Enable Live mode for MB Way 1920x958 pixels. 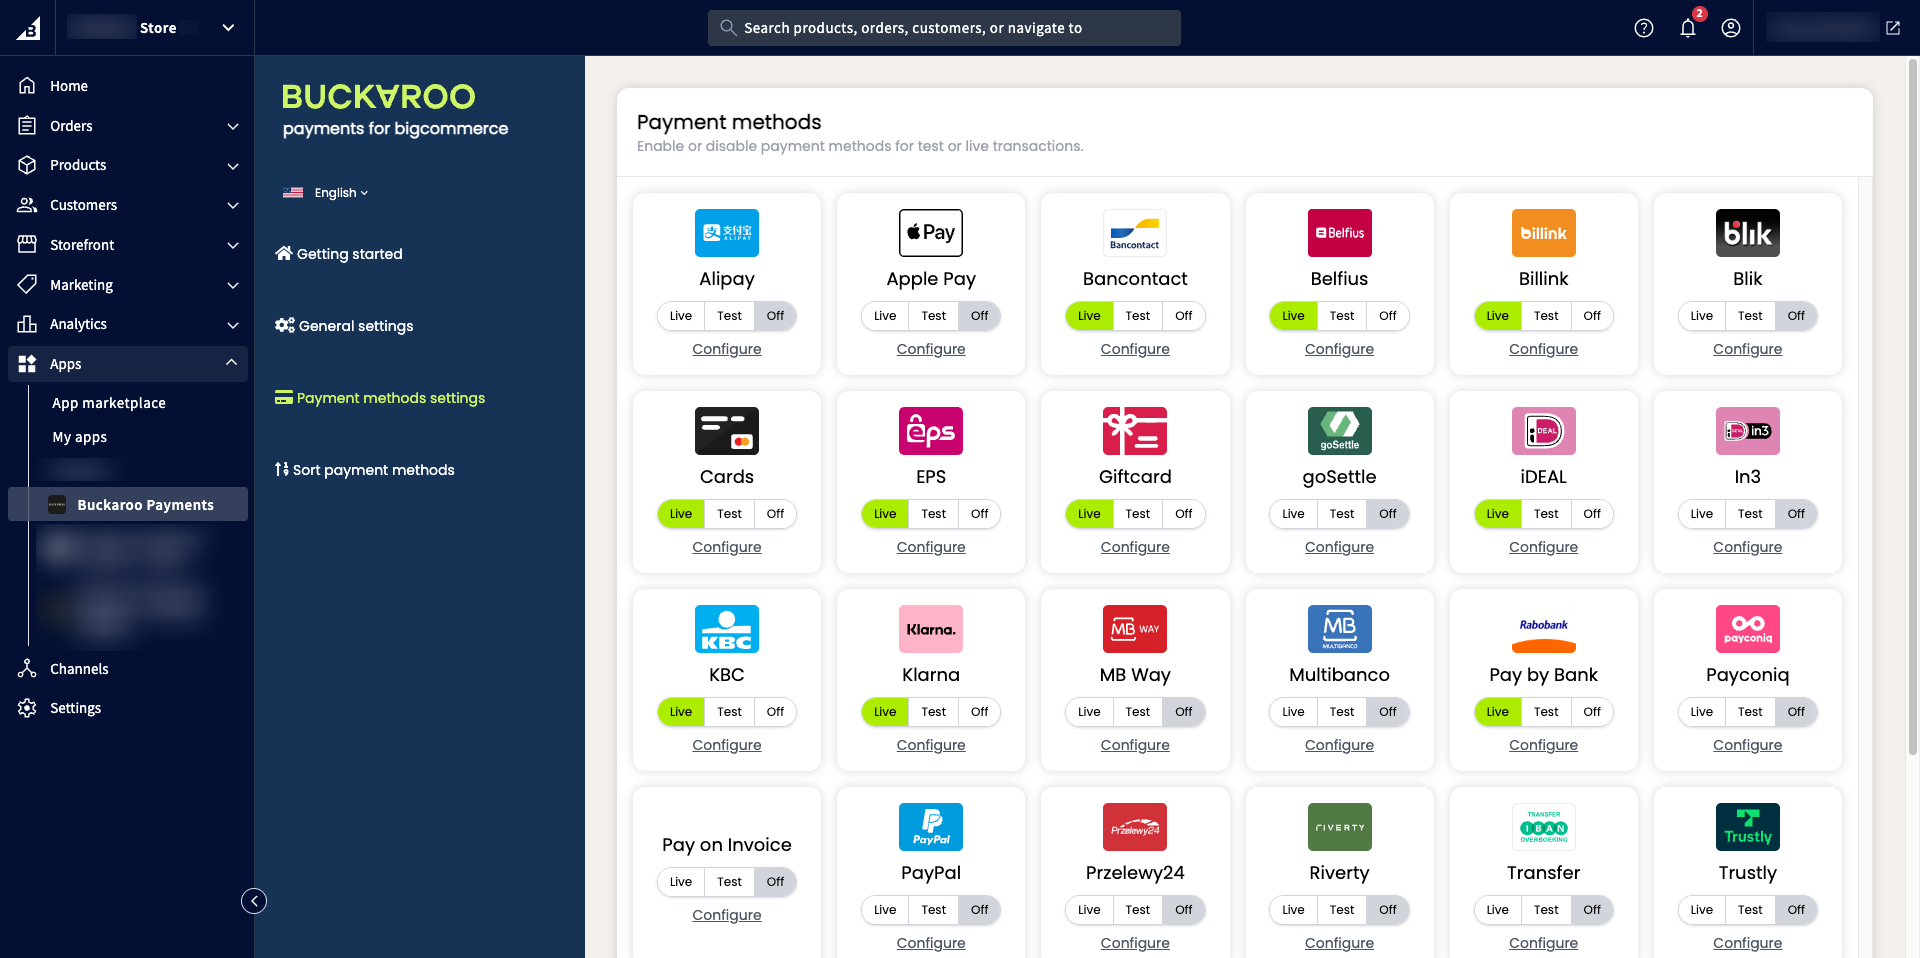1089,712
